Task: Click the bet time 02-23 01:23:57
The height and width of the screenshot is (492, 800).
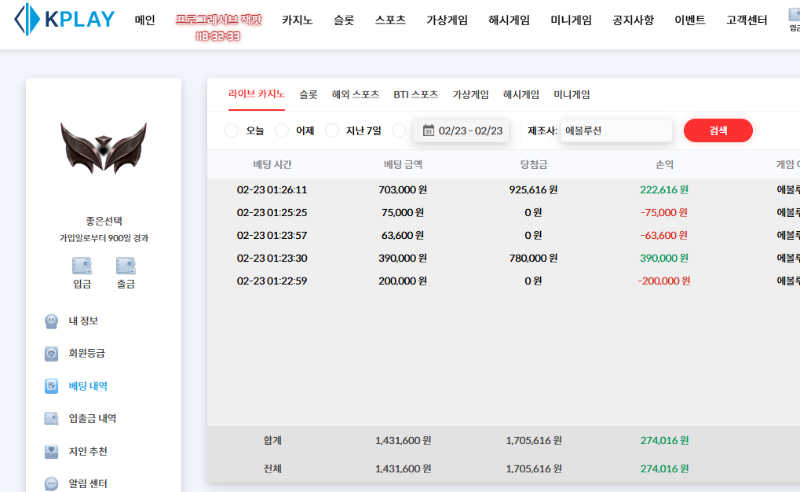Action: click(272, 235)
